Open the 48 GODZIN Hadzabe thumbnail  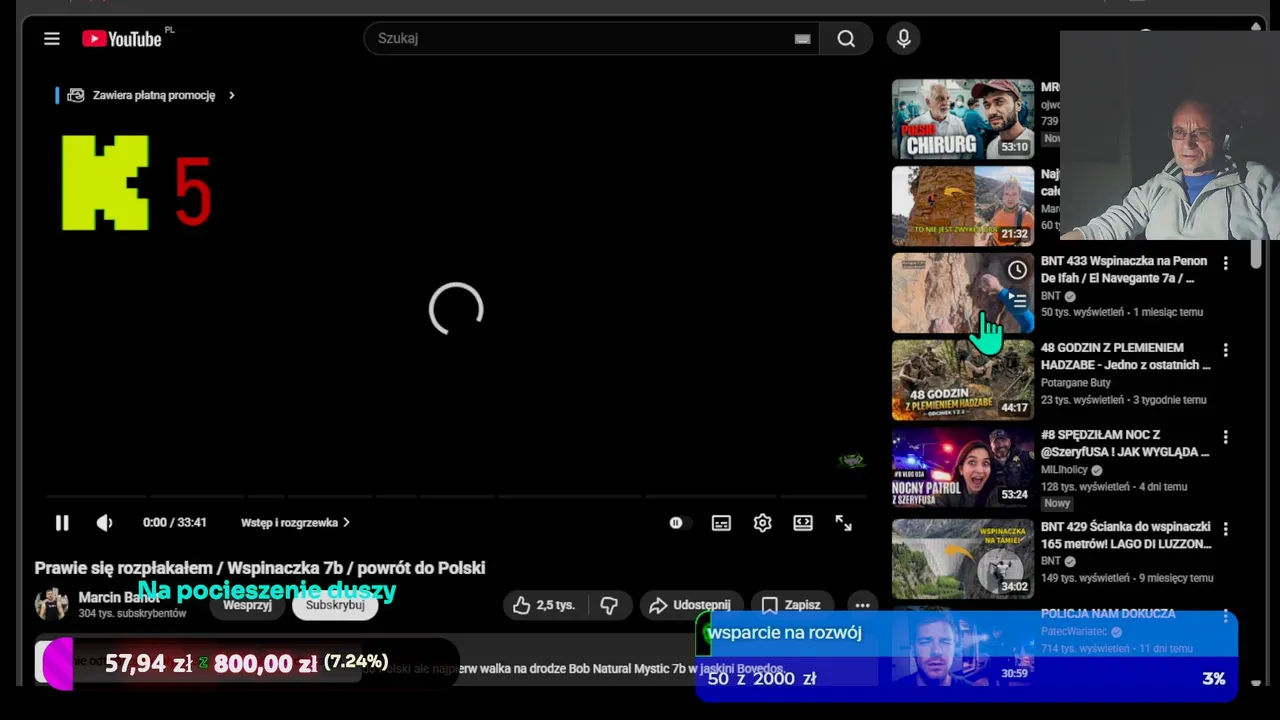(x=963, y=380)
